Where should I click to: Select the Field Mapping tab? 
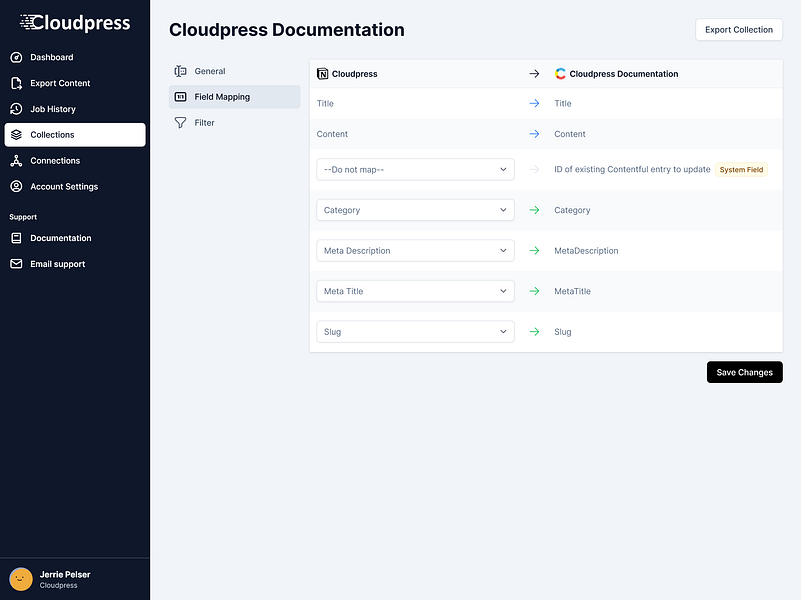[234, 97]
